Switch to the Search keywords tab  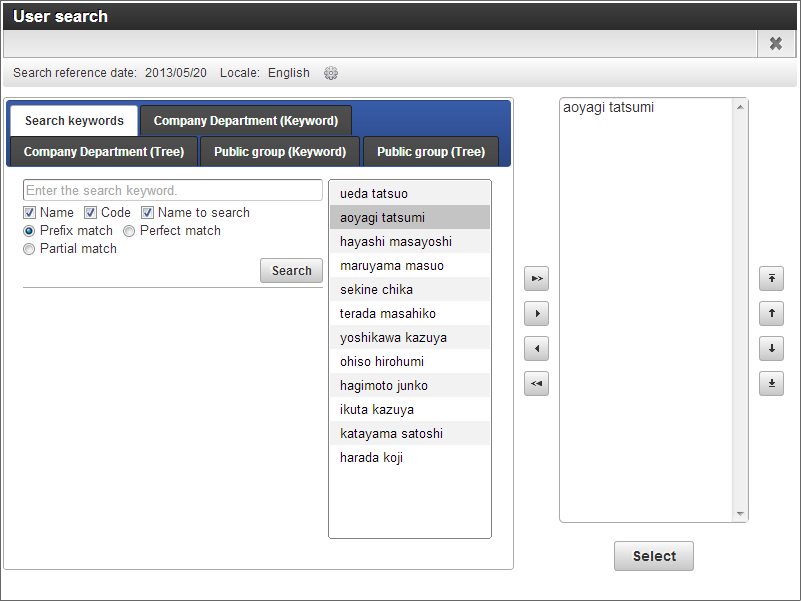(x=74, y=121)
